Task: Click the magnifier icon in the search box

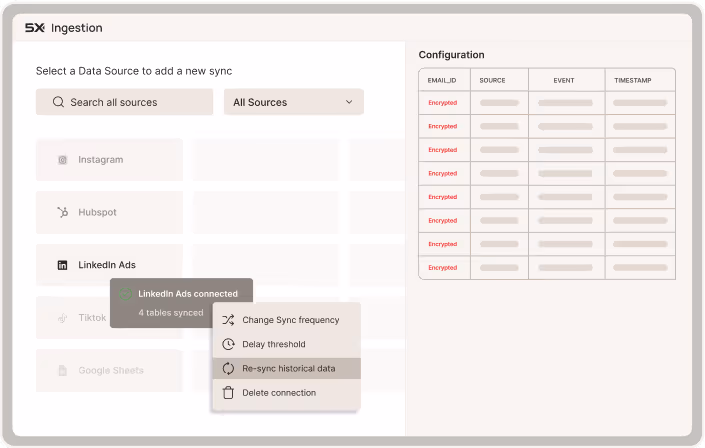Action: click(58, 102)
